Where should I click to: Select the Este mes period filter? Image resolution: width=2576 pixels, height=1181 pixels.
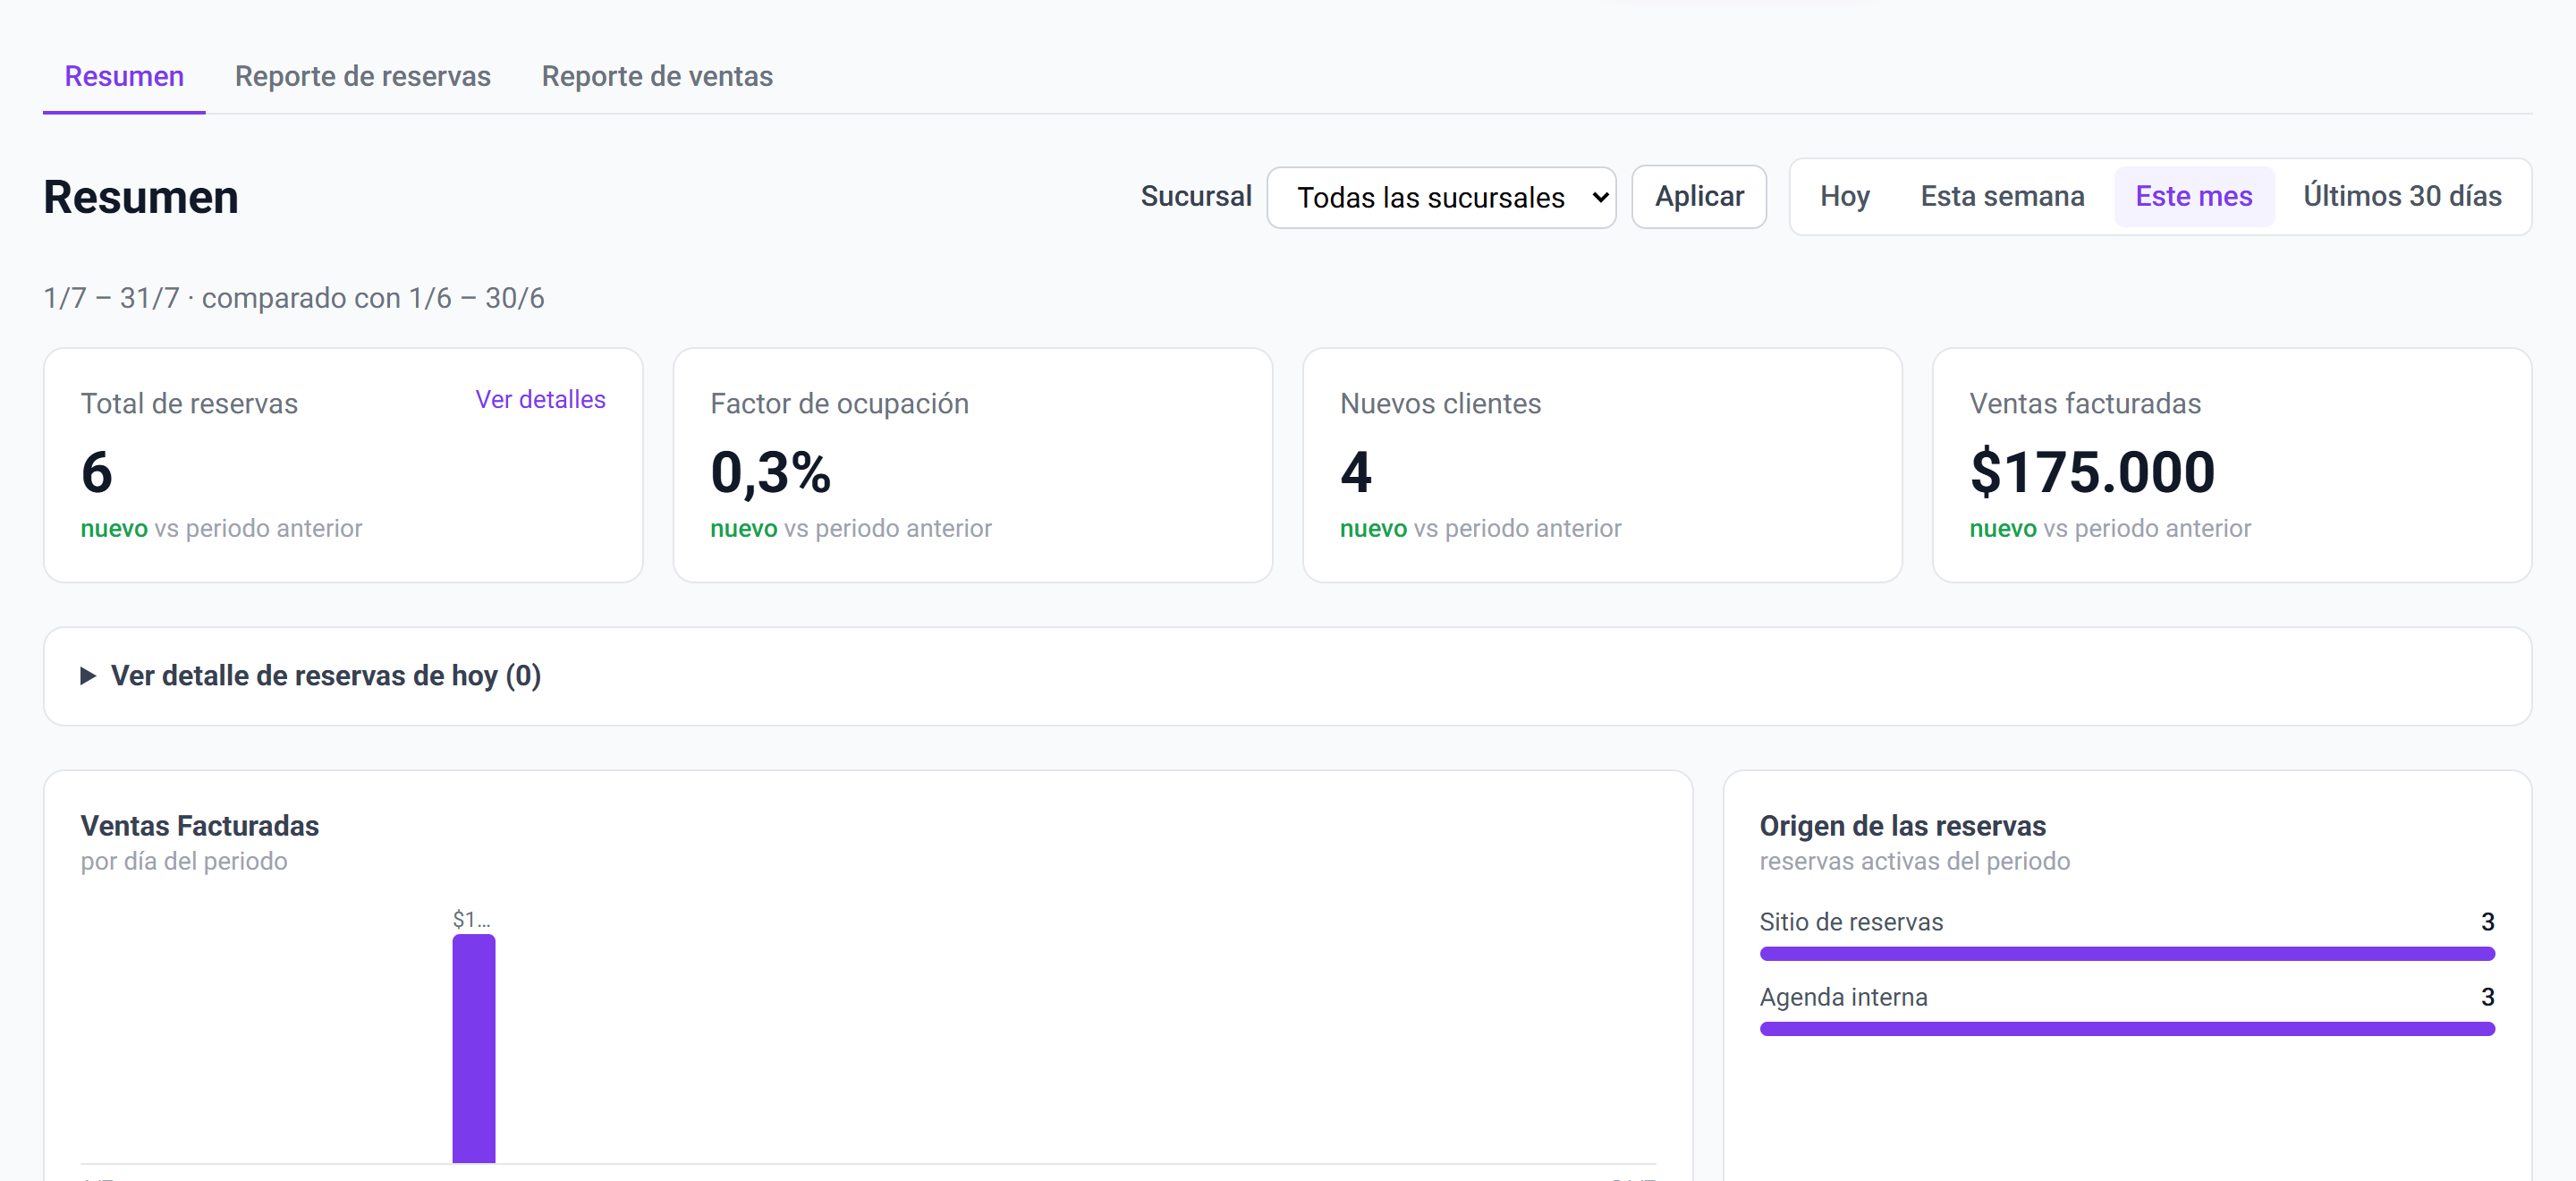click(x=2193, y=196)
